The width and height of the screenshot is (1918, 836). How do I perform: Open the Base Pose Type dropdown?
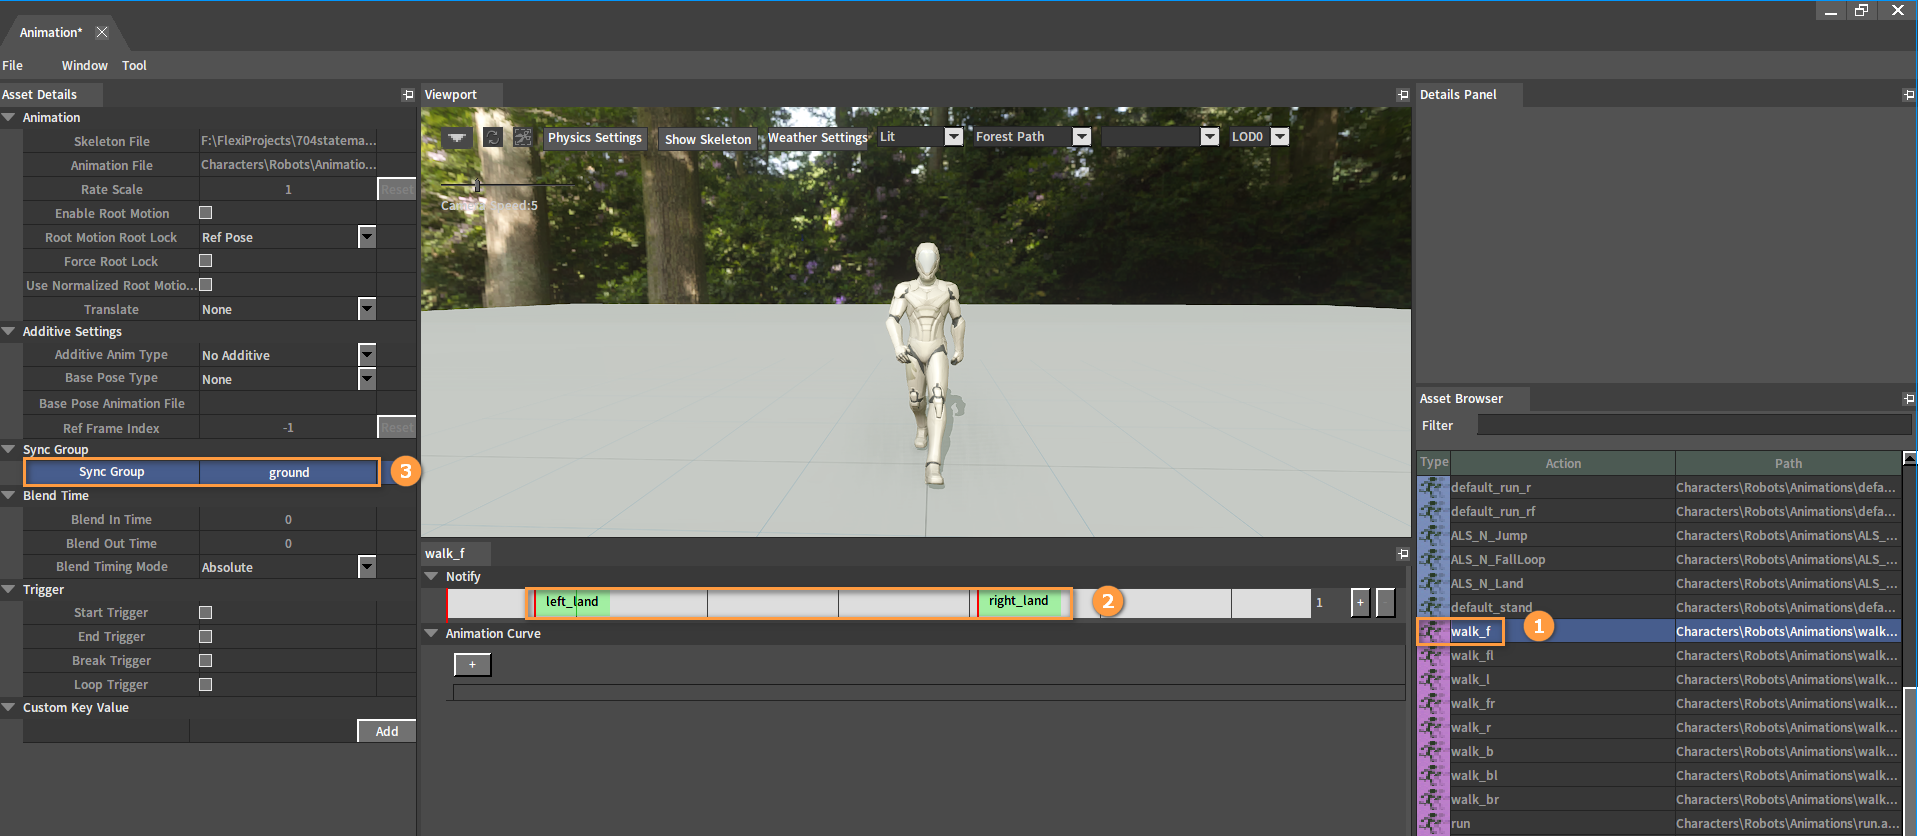pyautogui.click(x=367, y=379)
